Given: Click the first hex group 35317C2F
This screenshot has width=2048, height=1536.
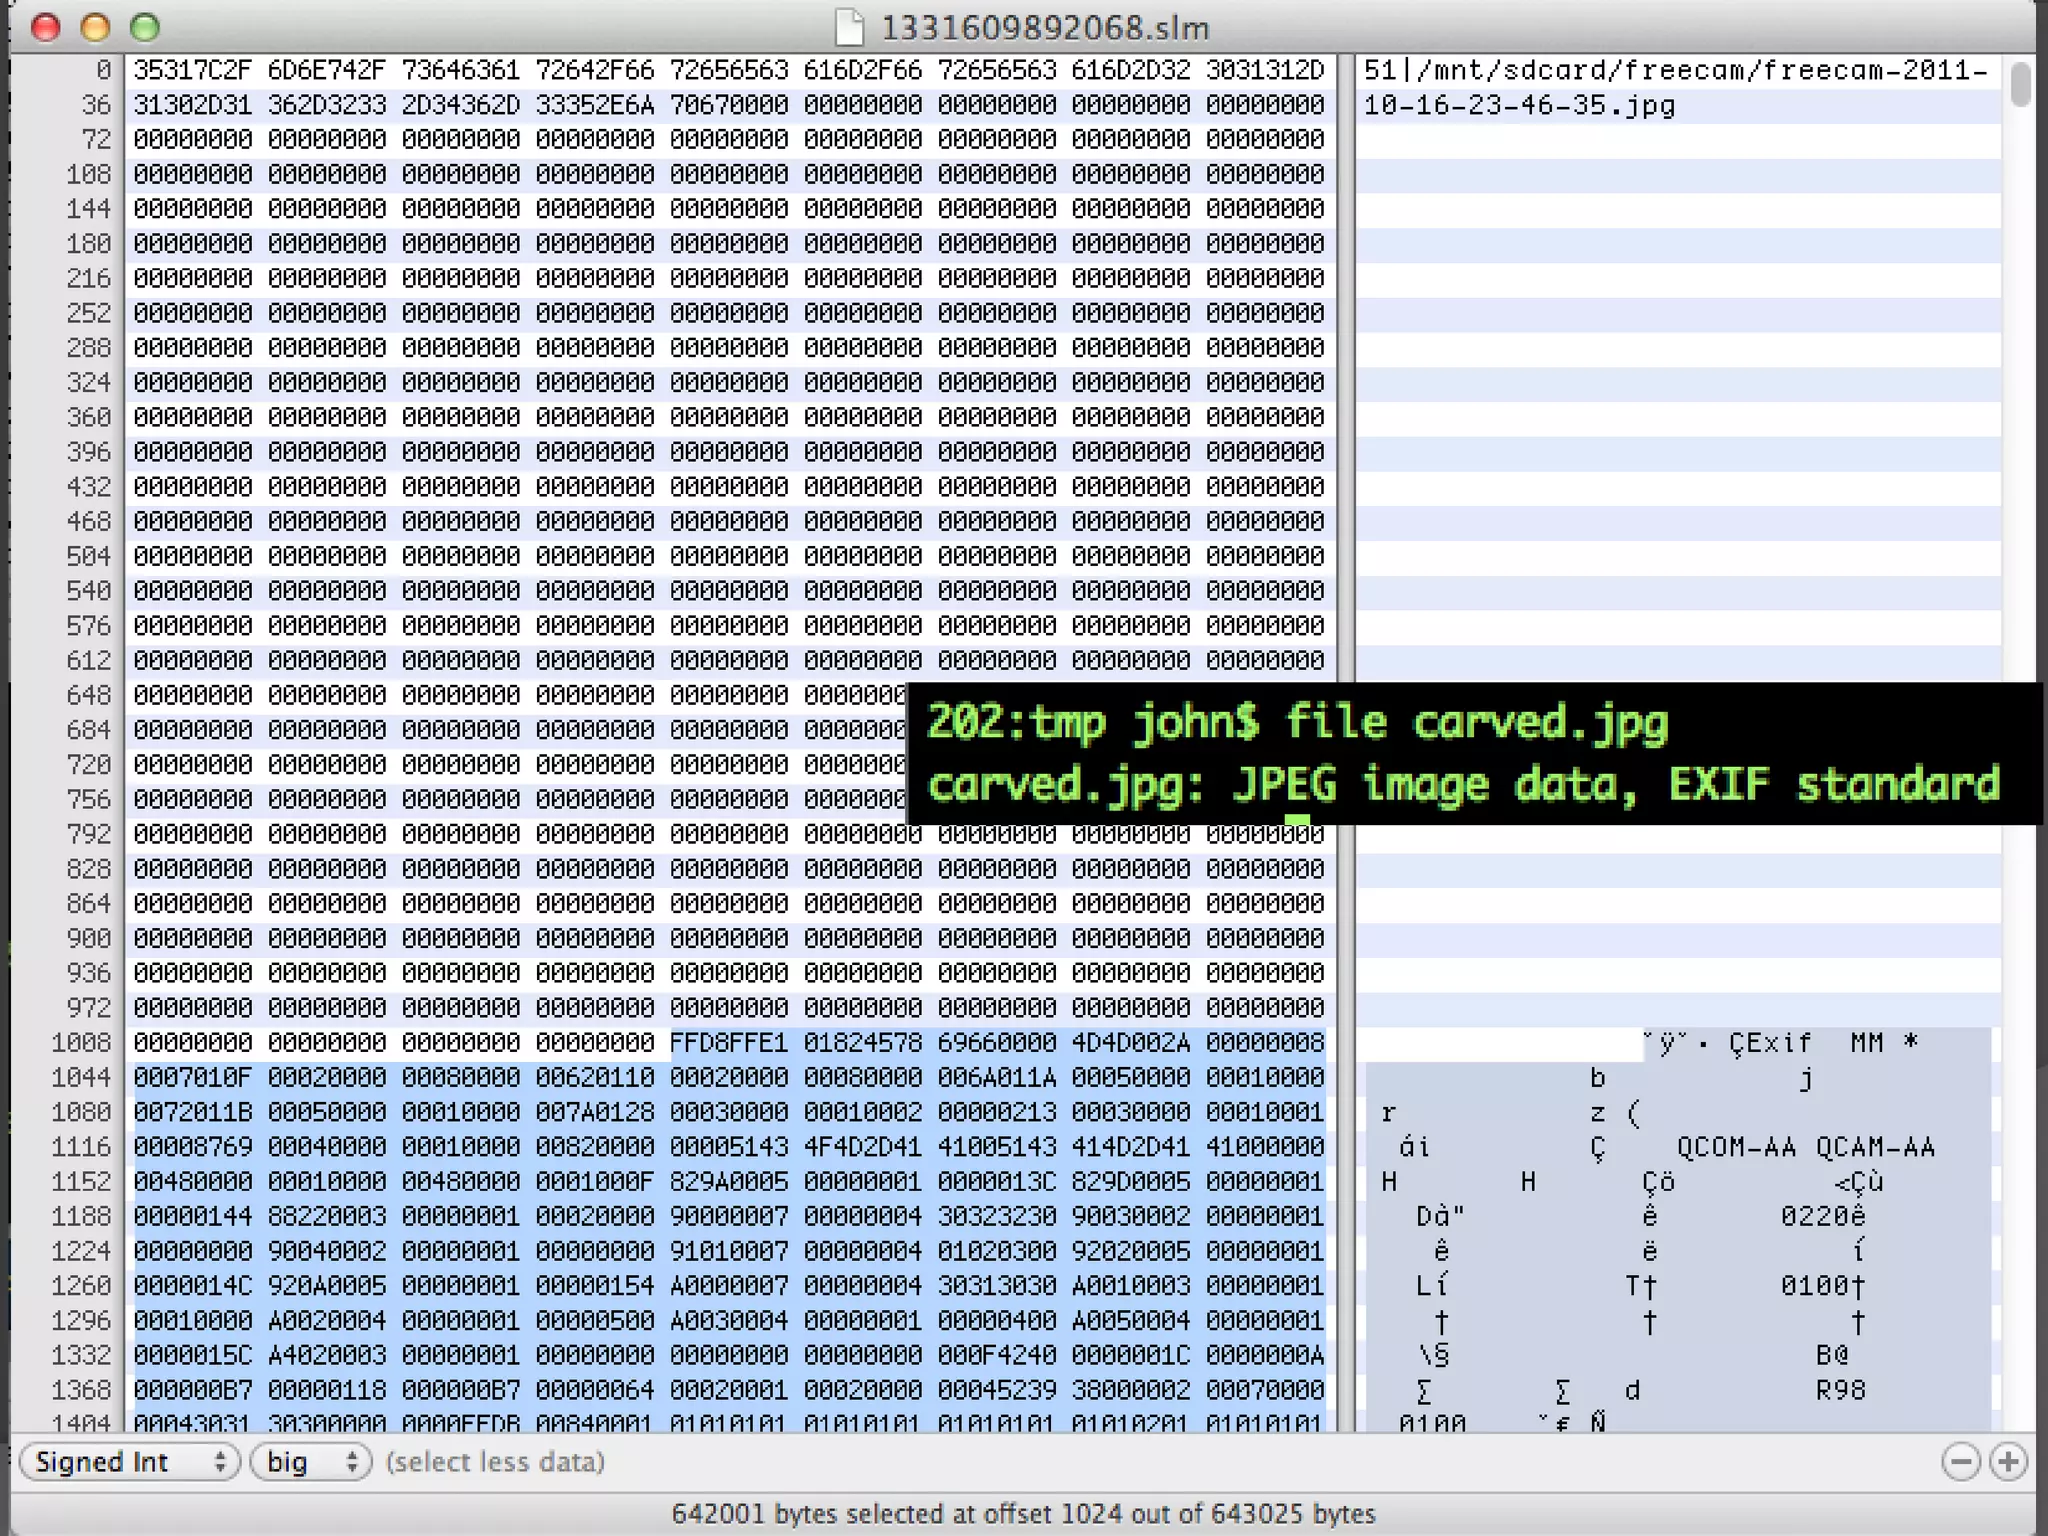Looking at the screenshot, I should click(x=192, y=70).
